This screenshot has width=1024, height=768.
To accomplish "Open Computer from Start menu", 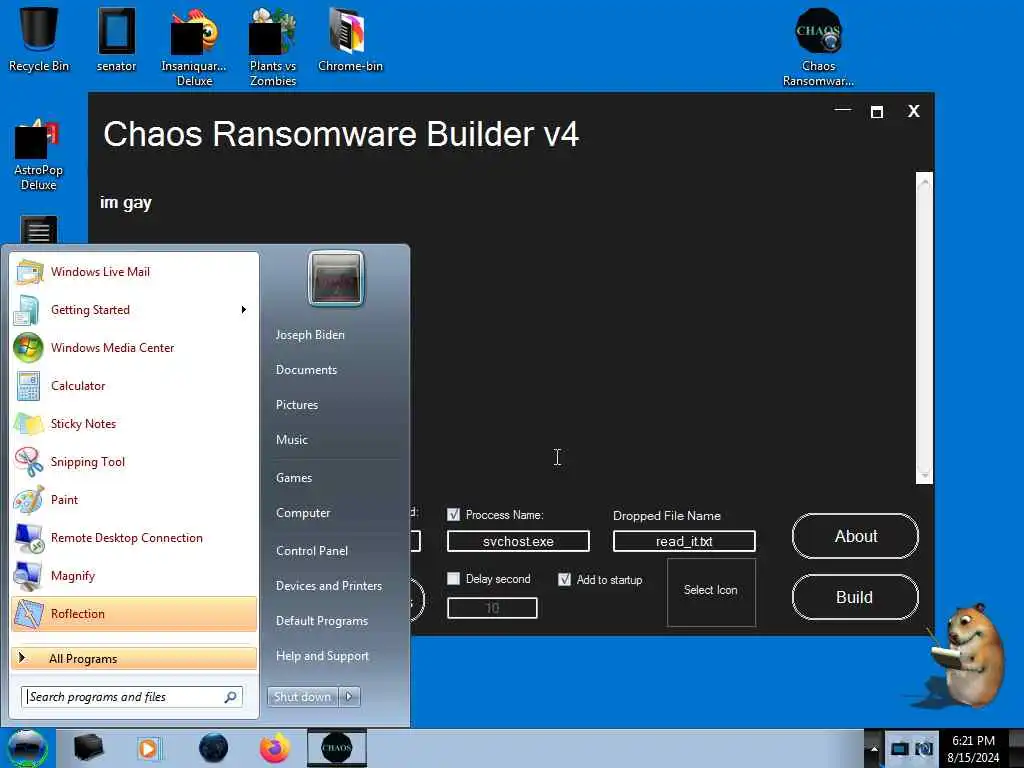I will click(303, 513).
